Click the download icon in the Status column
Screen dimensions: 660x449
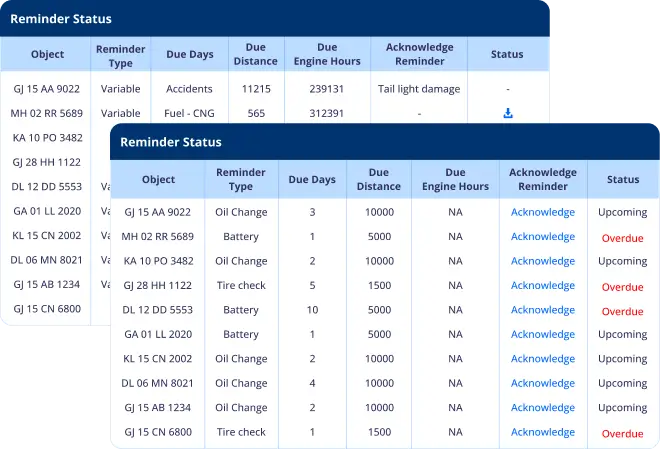[x=507, y=113]
